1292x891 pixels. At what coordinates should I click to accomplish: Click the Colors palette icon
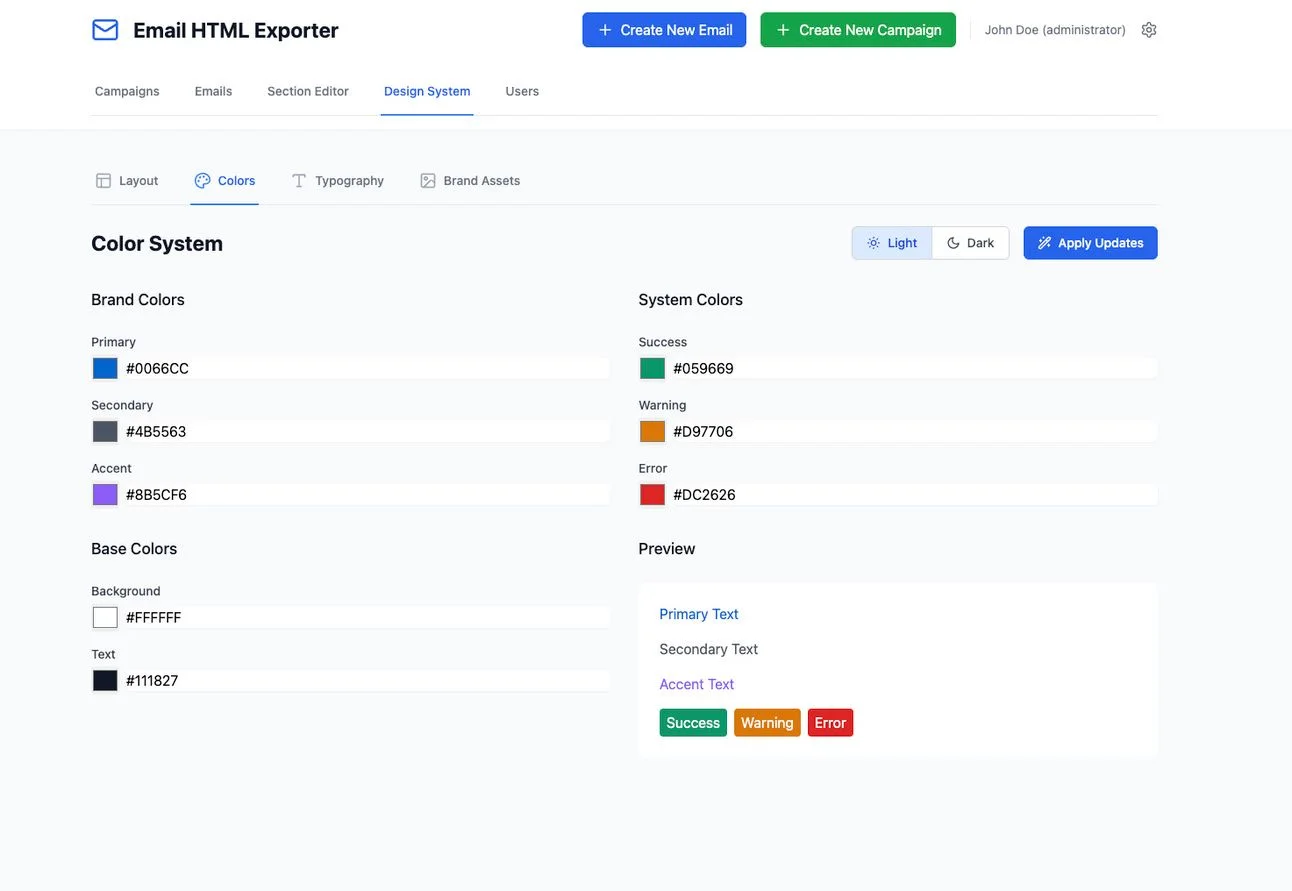point(202,181)
